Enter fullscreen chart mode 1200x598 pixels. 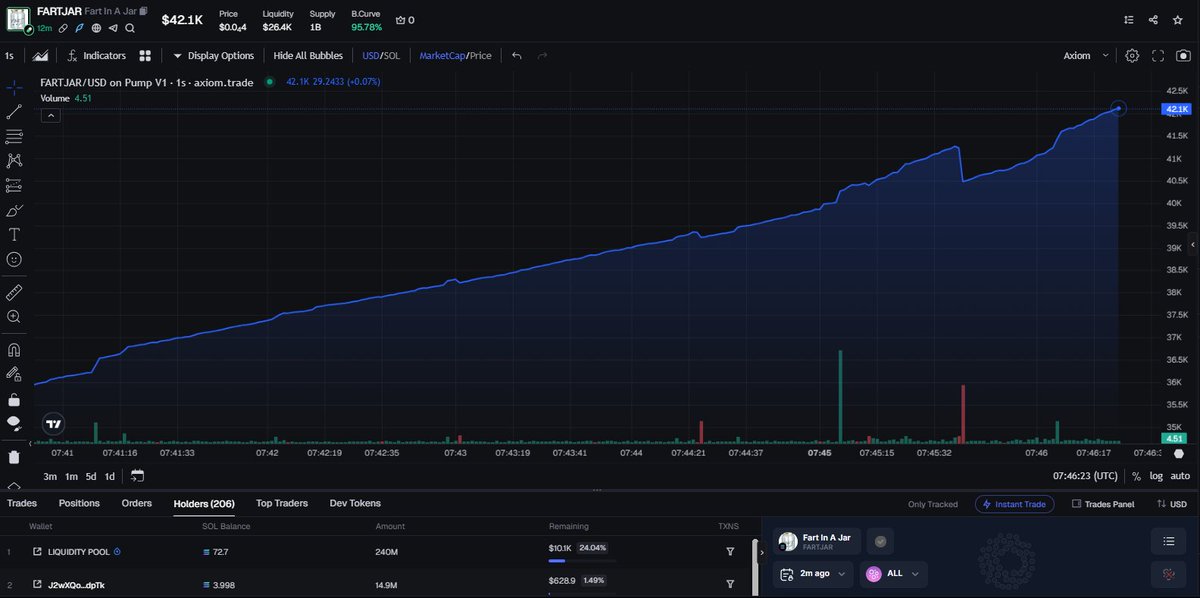click(x=1158, y=56)
